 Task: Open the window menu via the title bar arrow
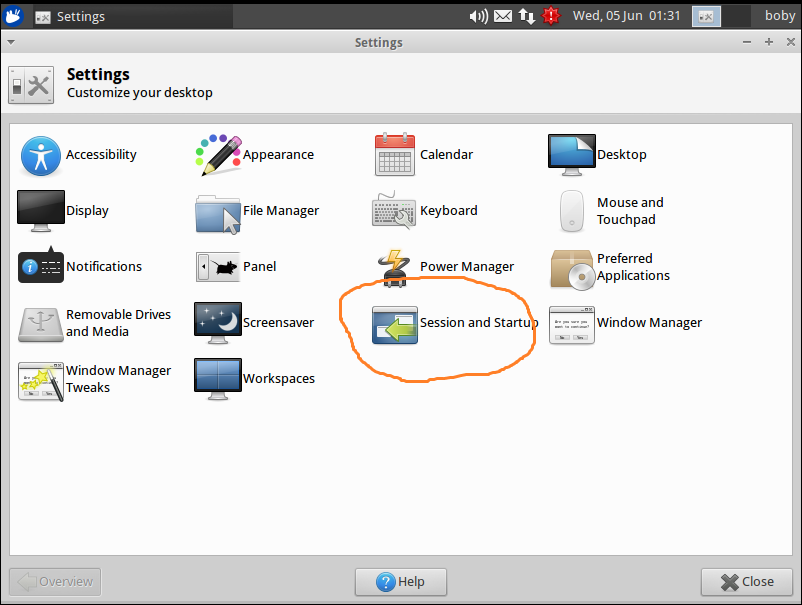click(x=10, y=41)
